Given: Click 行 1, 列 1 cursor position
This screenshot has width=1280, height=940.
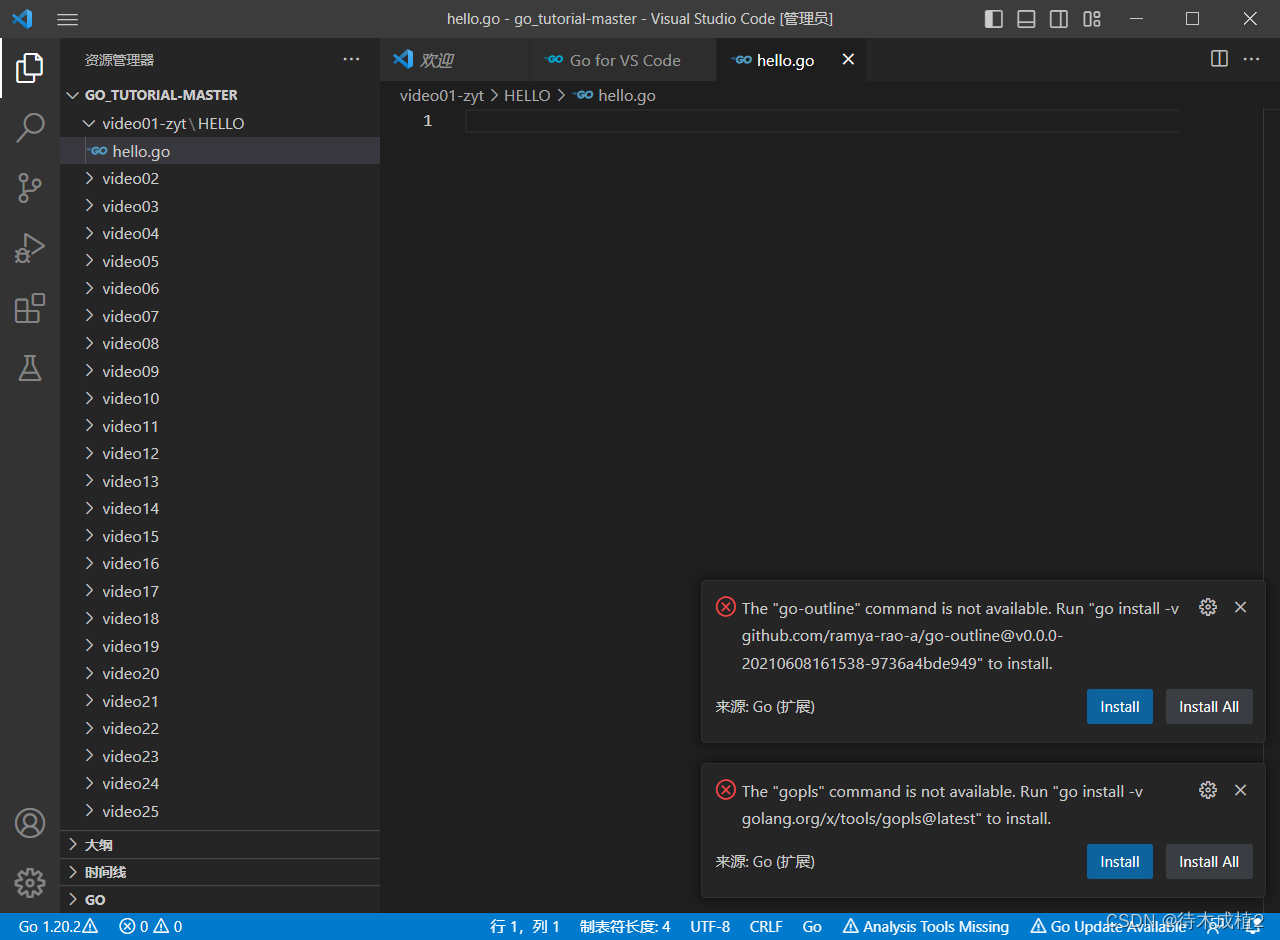Looking at the screenshot, I should [x=525, y=927].
